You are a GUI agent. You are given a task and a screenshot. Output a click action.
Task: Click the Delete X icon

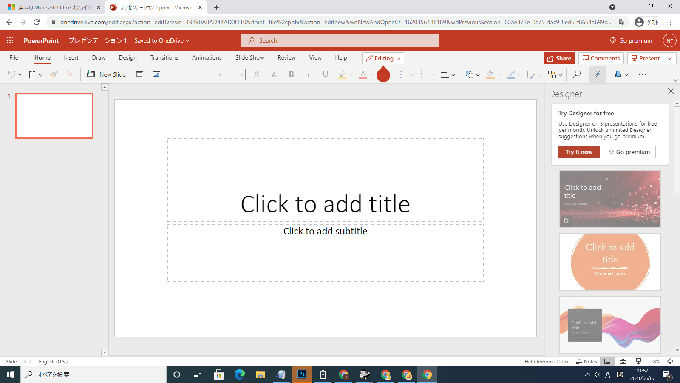click(70, 75)
